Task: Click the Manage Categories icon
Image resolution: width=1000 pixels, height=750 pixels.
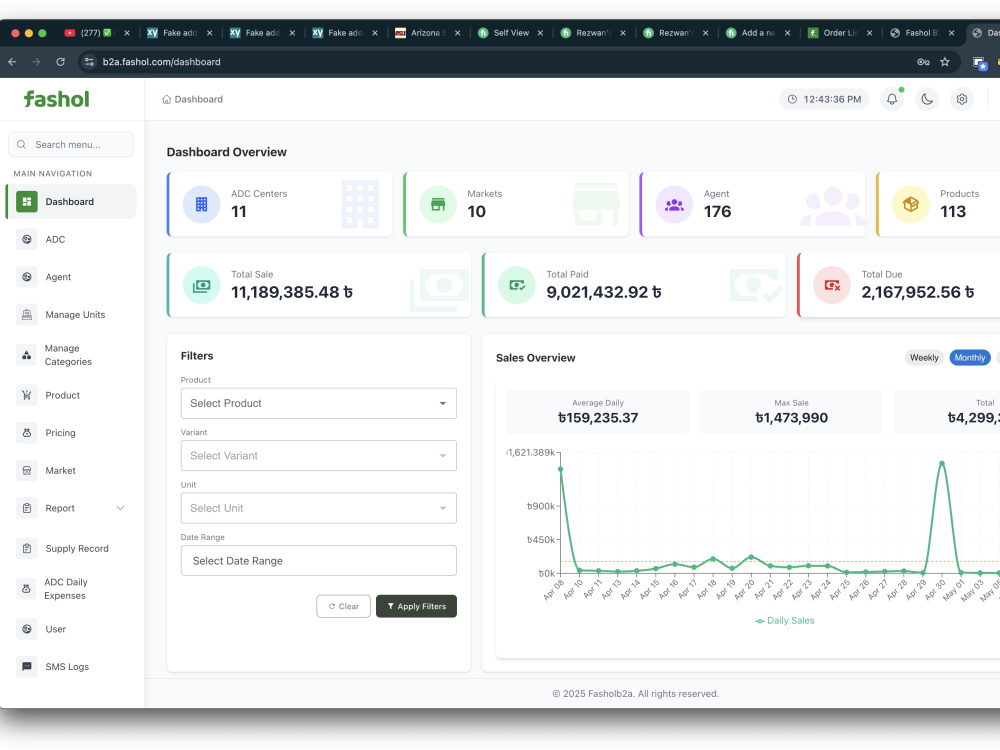Action: 27,355
